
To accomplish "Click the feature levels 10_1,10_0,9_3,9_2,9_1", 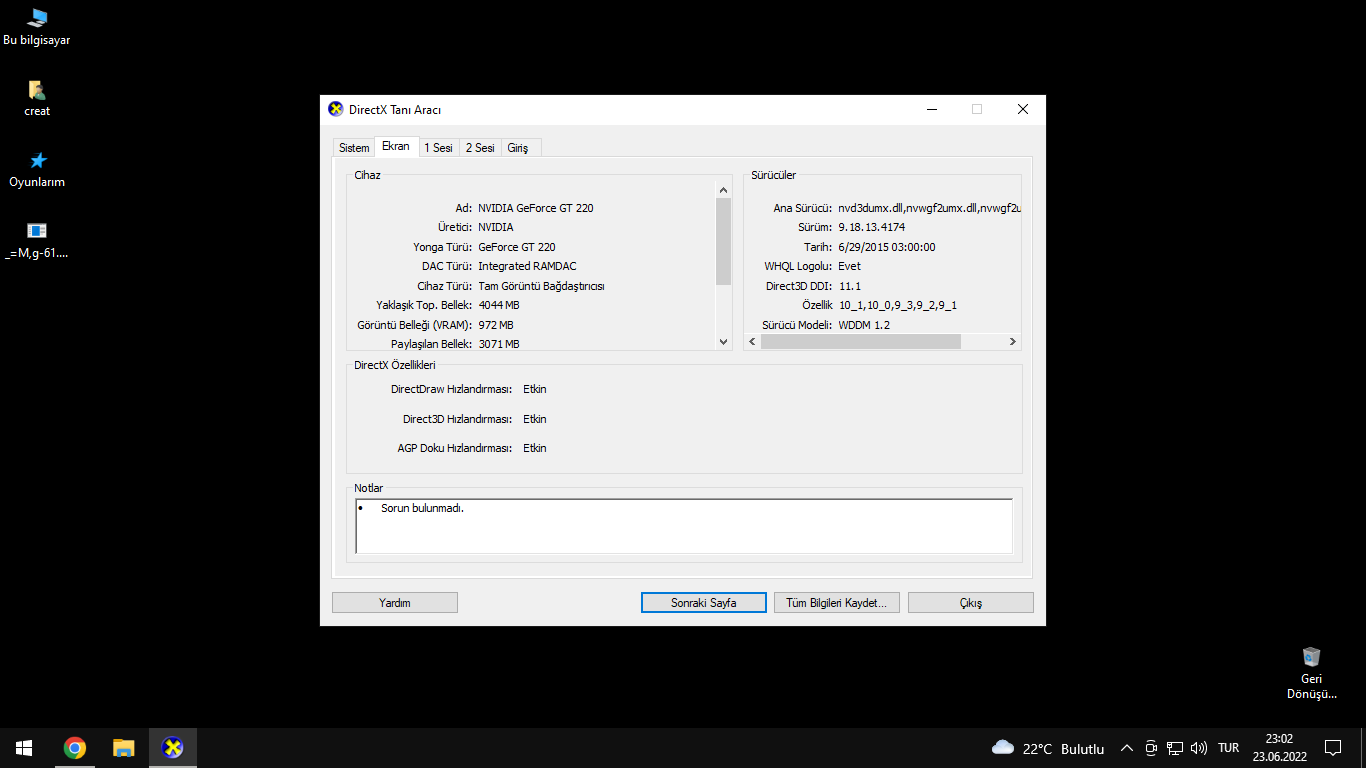I will coord(898,305).
